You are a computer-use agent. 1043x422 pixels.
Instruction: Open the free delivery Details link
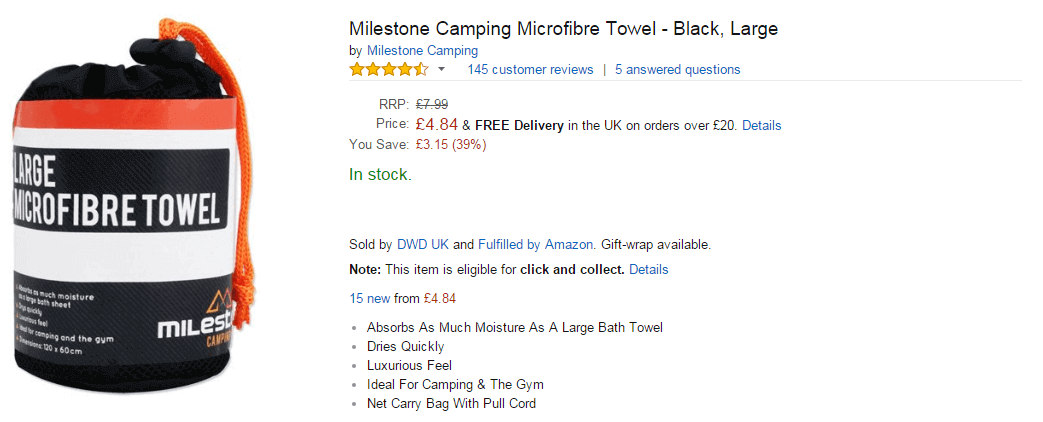coord(762,125)
